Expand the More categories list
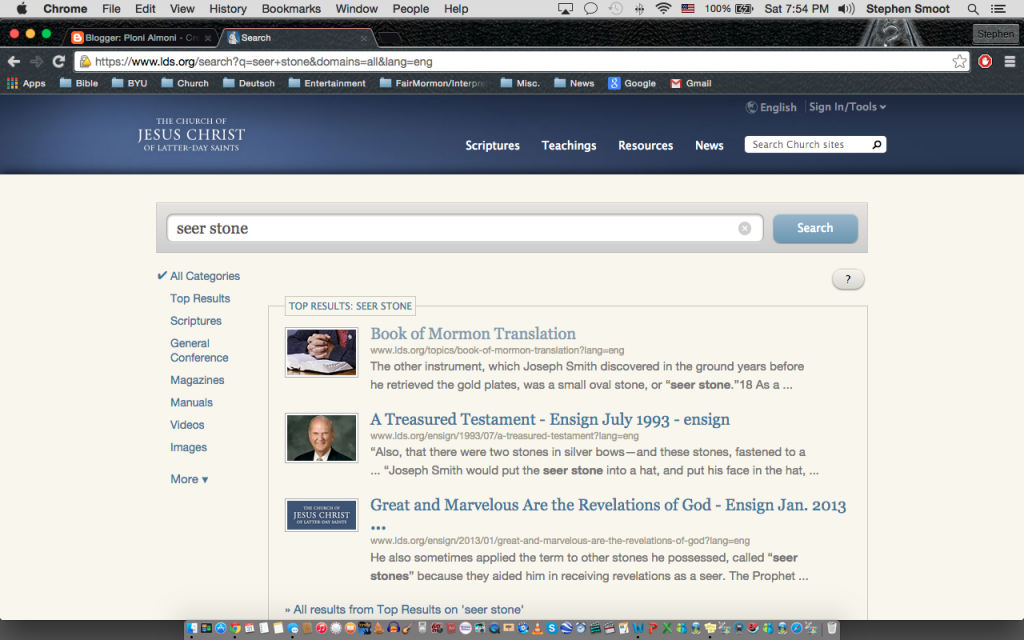The image size is (1024, 640). coord(189,479)
